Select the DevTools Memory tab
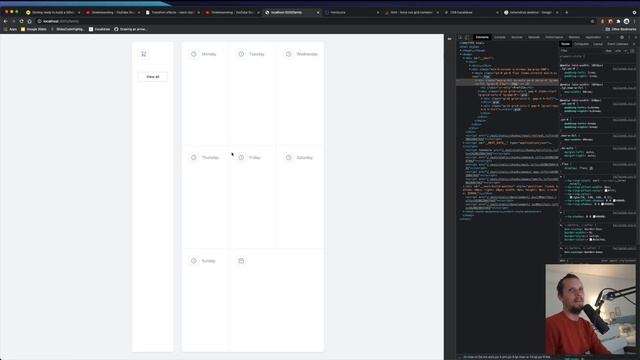Viewport: 640px width, 360px height. point(574,37)
